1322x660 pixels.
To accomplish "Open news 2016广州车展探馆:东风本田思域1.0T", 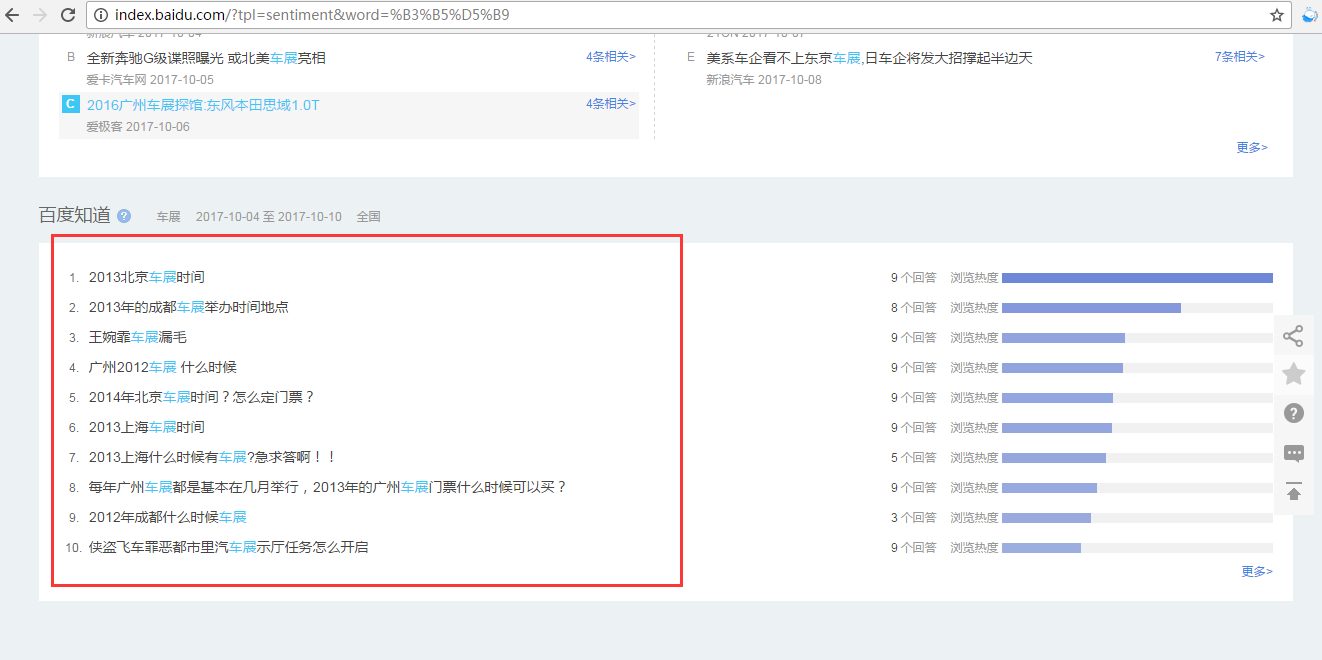I will 203,105.
